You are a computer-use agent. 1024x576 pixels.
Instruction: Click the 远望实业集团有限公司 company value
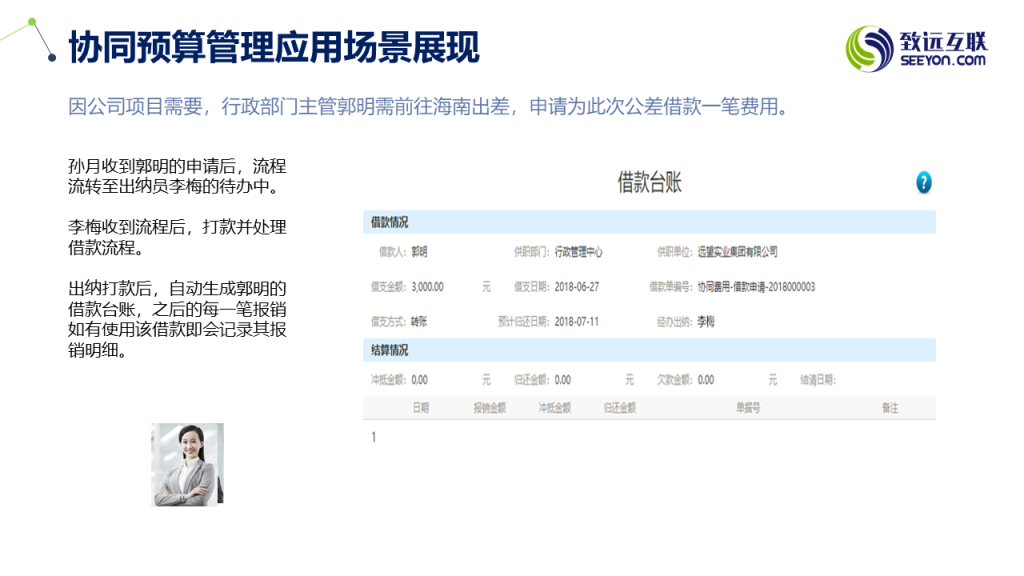[x=737, y=252]
